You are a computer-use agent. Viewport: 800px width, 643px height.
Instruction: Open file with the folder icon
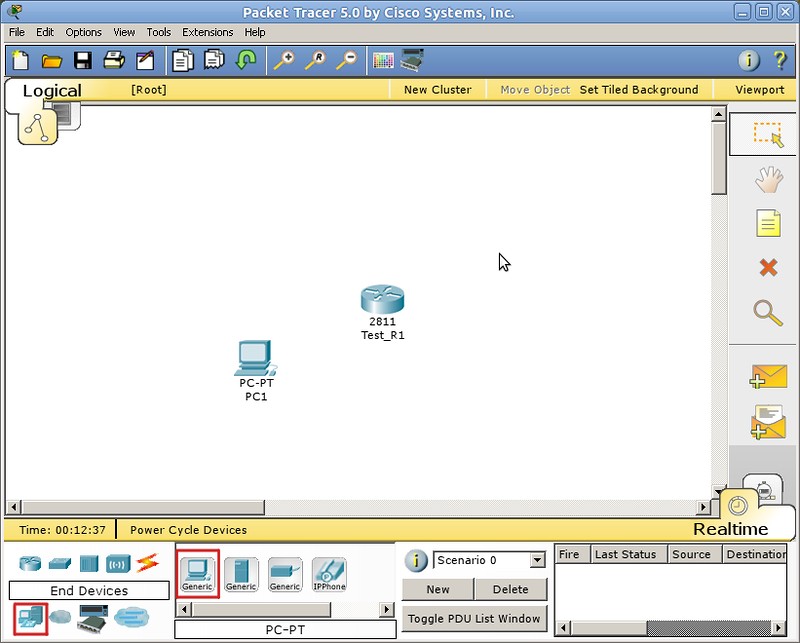(52, 61)
